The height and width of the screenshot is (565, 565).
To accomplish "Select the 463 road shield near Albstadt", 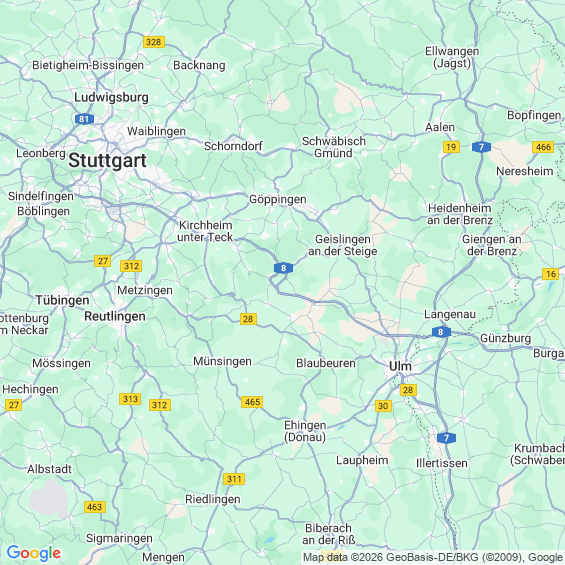I will pyautogui.click(x=95, y=507).
